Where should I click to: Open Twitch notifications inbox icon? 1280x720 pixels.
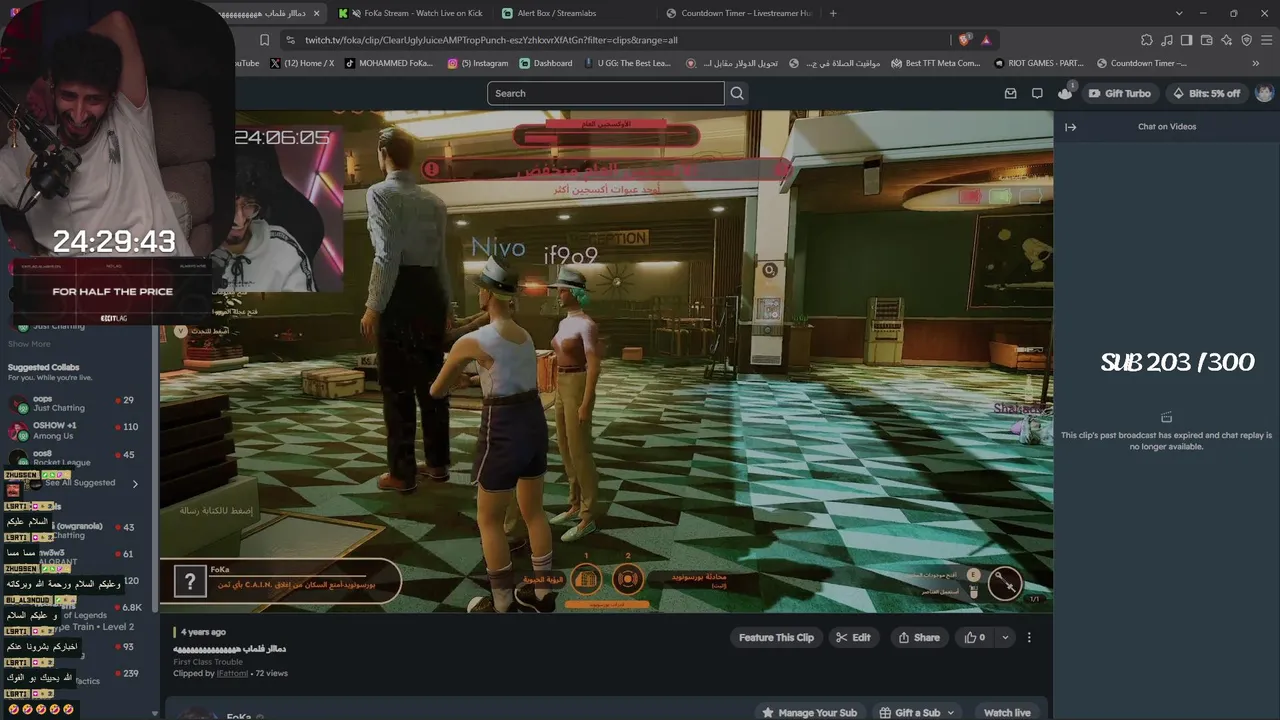(x=1010, y=93)
